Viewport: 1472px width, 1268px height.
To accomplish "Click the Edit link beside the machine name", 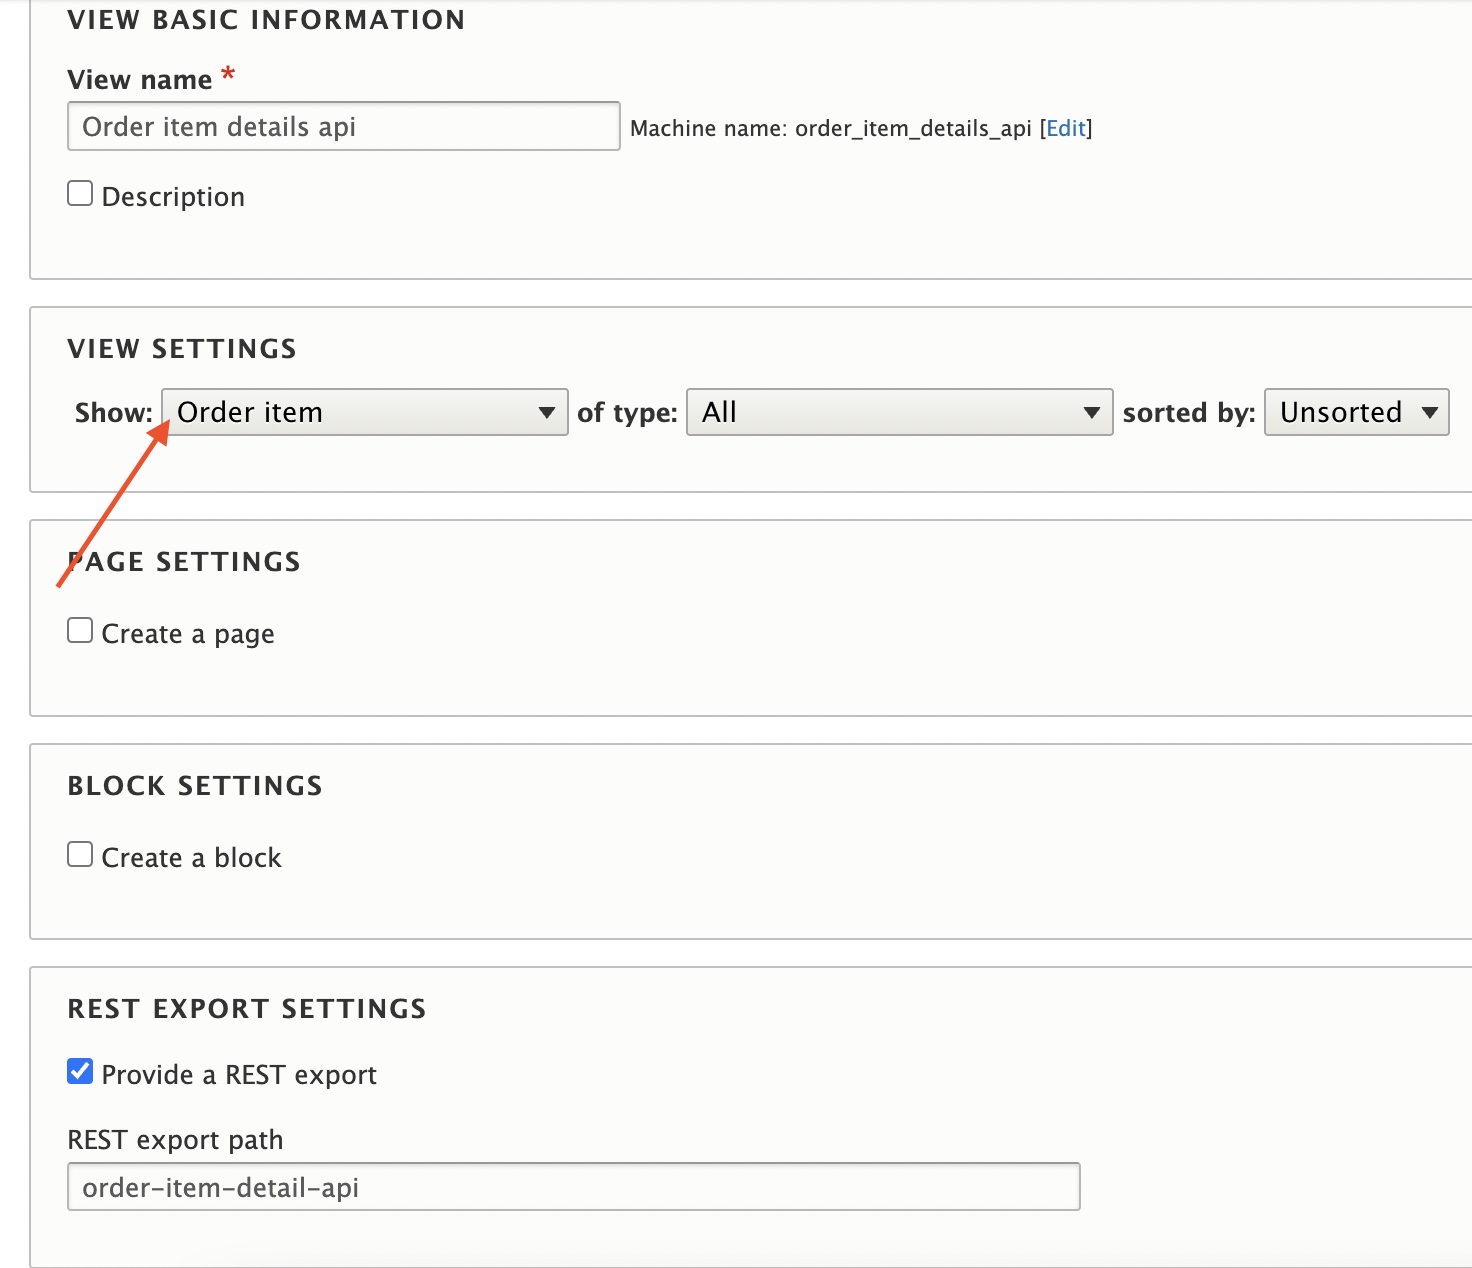I will 1065,128.
